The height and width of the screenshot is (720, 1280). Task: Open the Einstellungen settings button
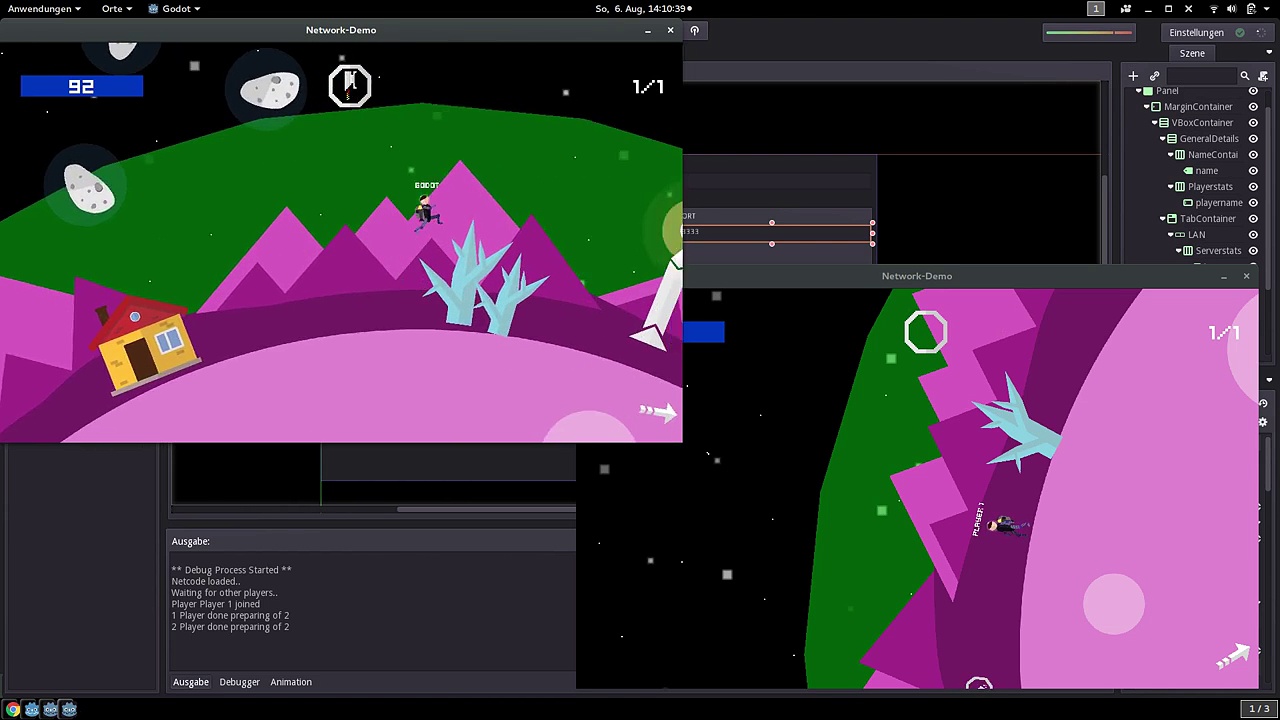(x=1196, y=32)
